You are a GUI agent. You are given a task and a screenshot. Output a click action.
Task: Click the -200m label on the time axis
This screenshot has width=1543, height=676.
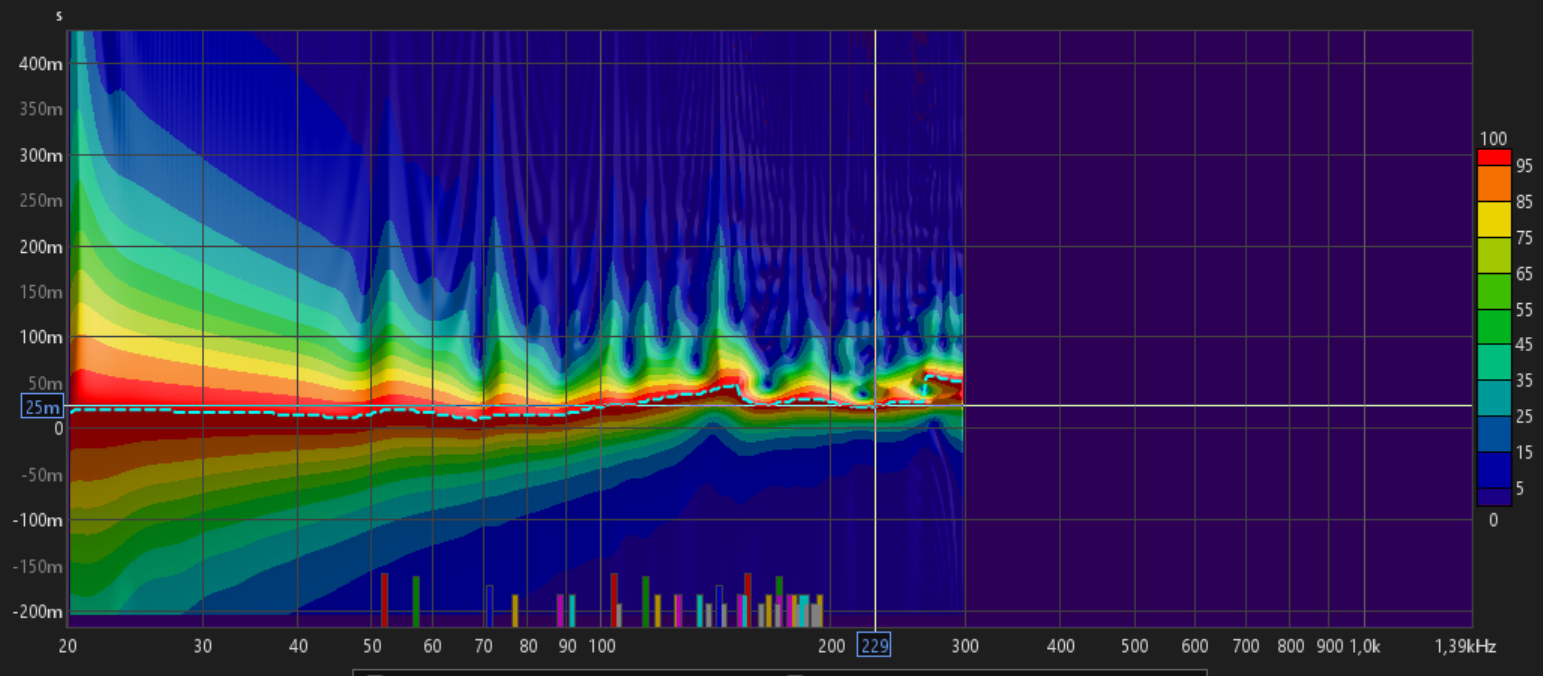click(x=40, y=611)
